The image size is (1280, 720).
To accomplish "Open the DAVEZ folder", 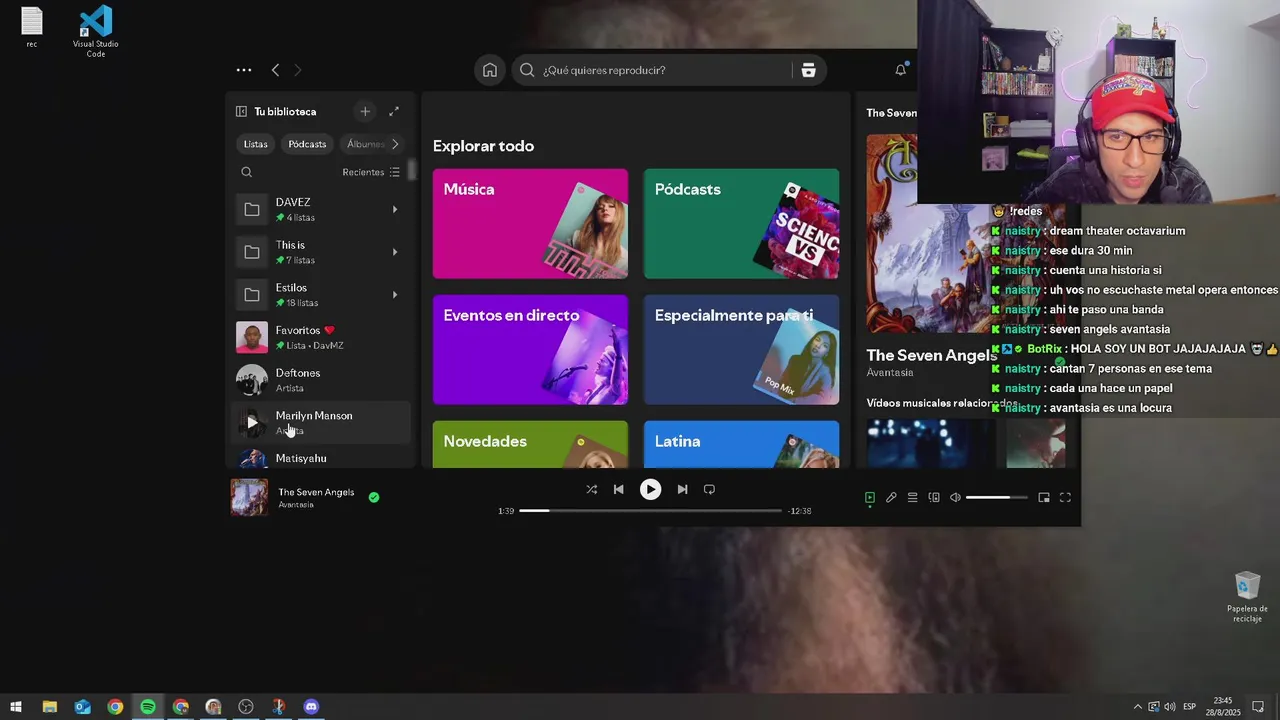I will [x=318, y=210].
